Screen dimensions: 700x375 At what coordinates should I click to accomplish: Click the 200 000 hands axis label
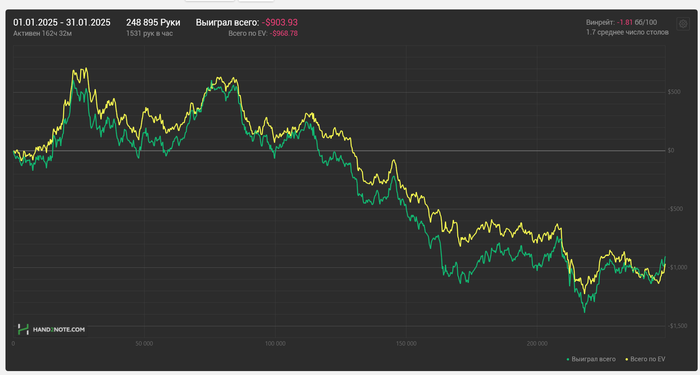(x=537, y=344)
